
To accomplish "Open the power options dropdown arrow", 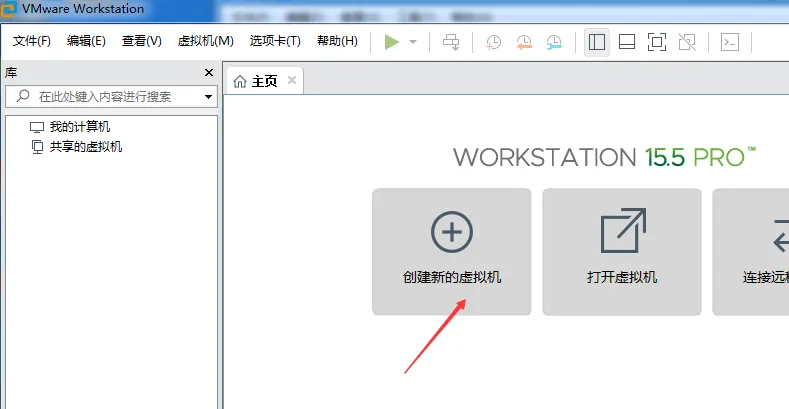I will click(x=413, y=42).
